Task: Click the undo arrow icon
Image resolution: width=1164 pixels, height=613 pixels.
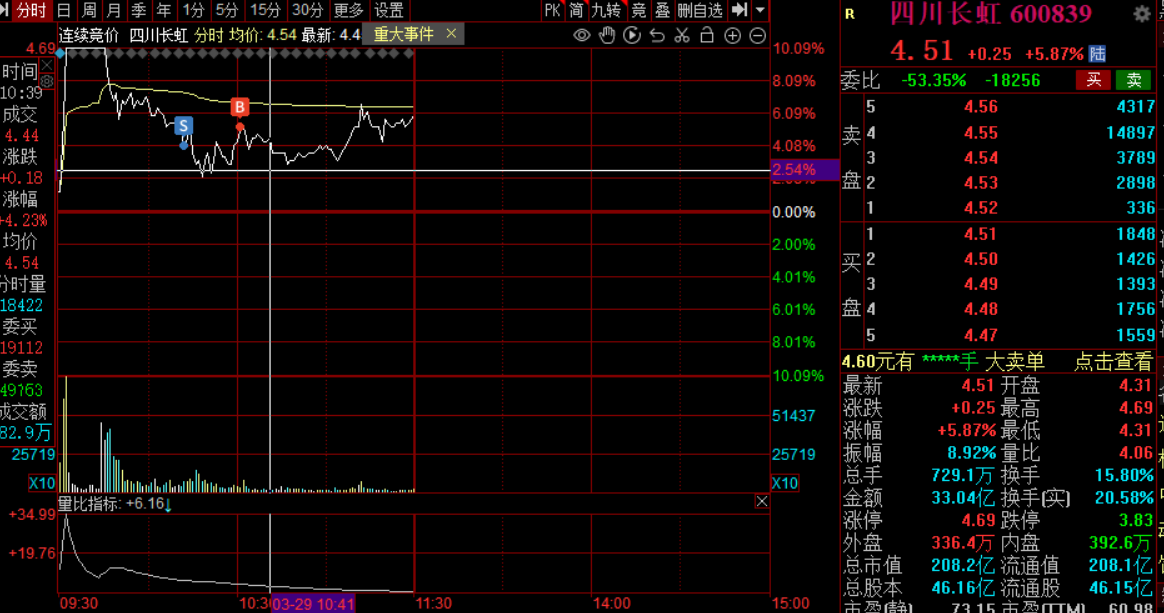Action: tap(657, 35)
